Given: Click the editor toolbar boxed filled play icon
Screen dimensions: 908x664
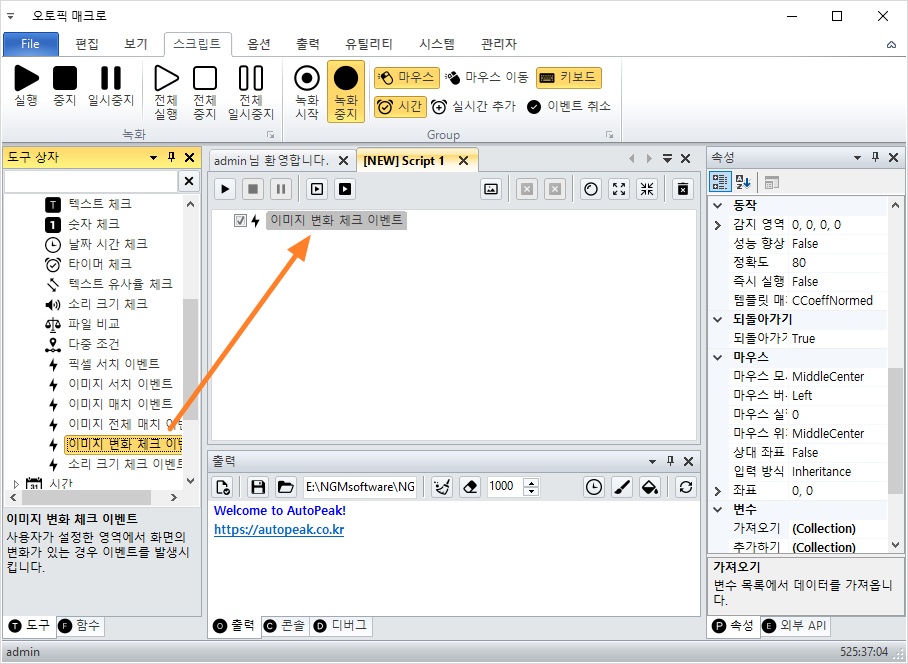Looking at the screenshot, I should pyautogui.click(x=345, y=189).
